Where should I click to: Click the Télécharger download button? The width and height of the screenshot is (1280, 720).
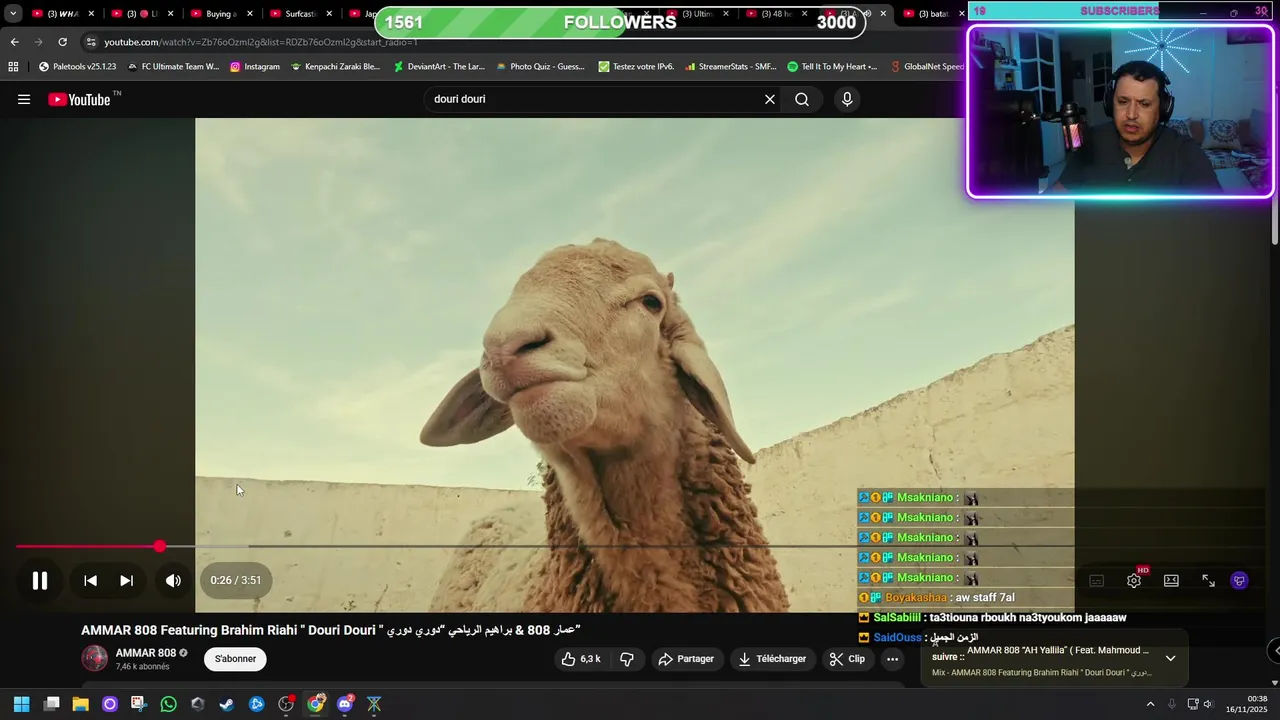coord(772,659)
